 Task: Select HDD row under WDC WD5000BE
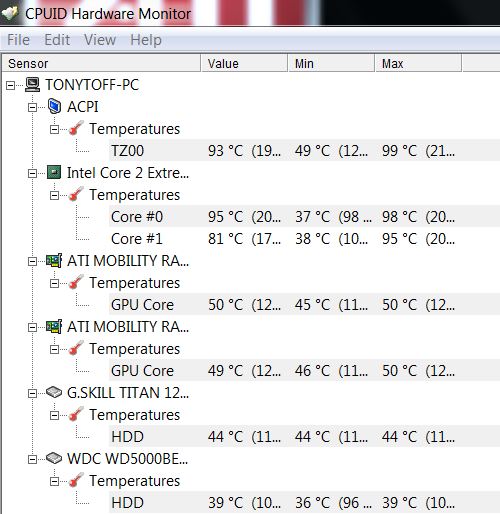304,503
